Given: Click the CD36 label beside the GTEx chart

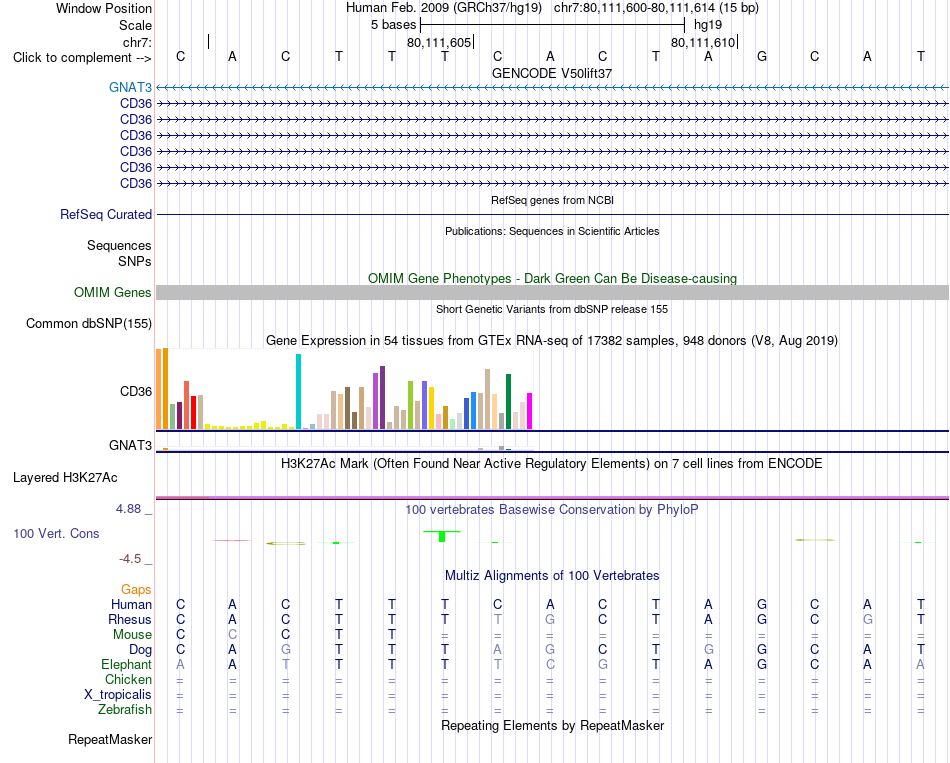Looking at the screenshot, I should (x=136, y=391).
